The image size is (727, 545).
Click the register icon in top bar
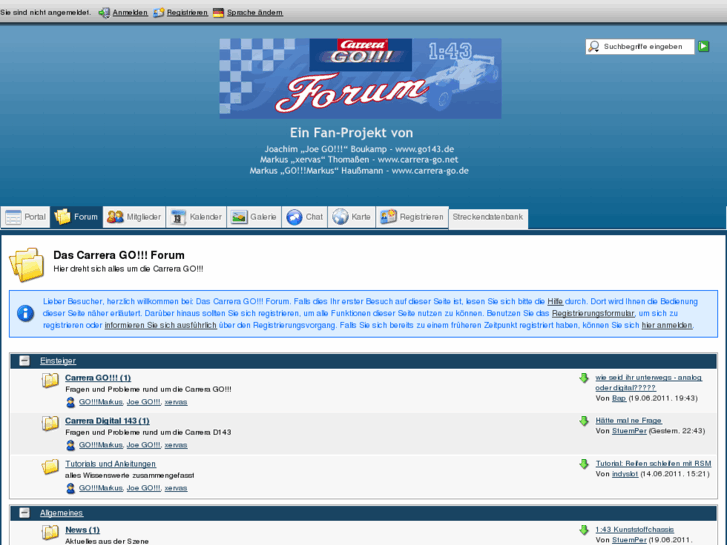159,13
